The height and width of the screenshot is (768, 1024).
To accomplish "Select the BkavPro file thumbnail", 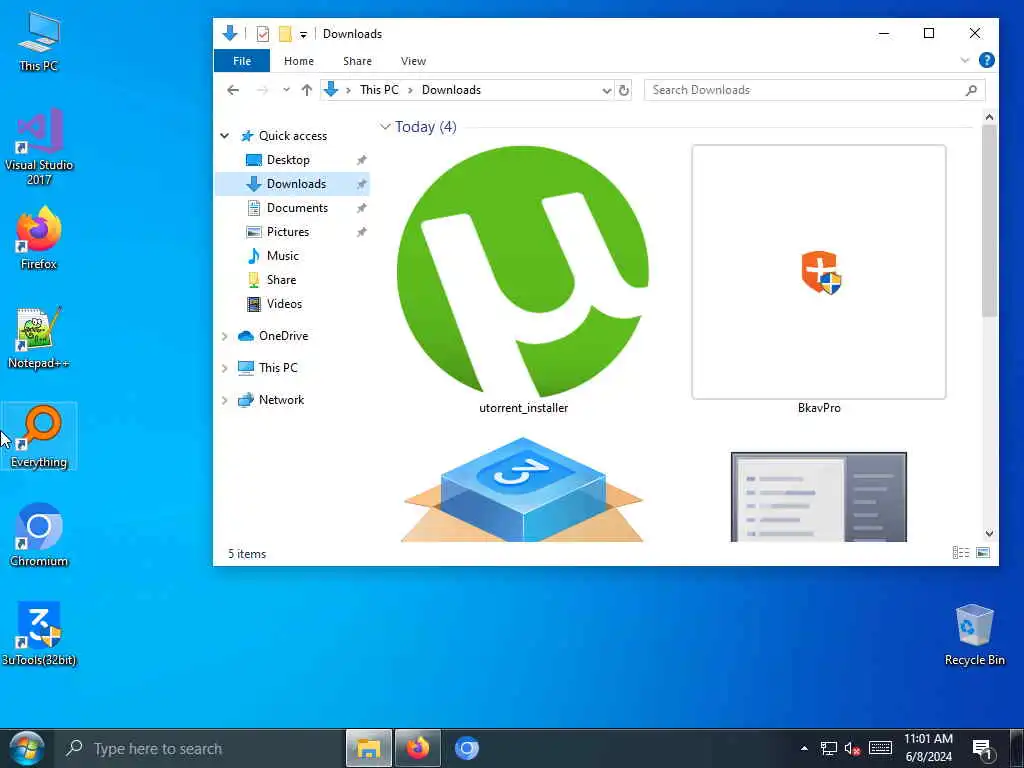I will [819, 272].
